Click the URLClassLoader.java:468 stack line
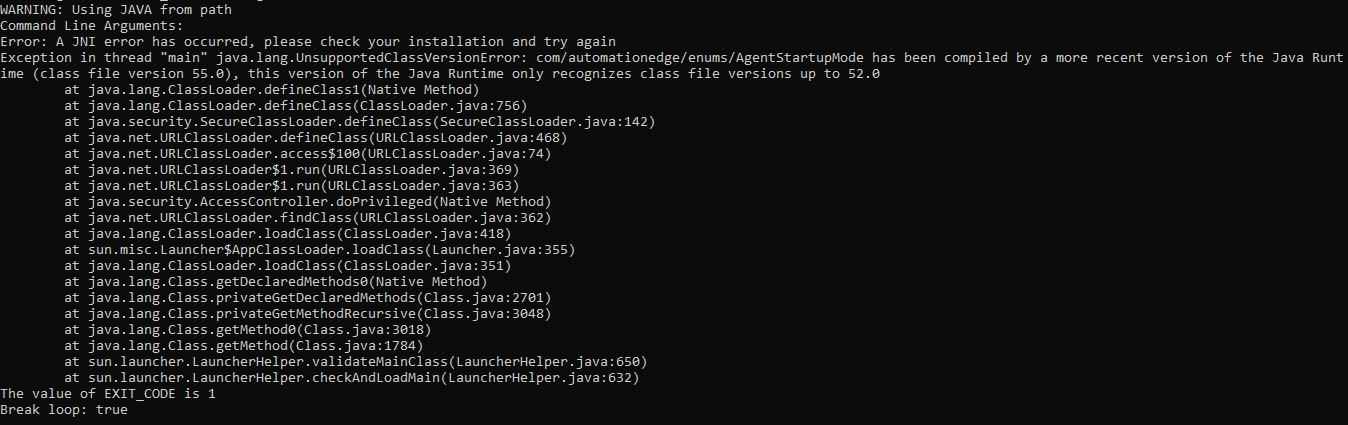1348x425 pixels. coord(316,137)
